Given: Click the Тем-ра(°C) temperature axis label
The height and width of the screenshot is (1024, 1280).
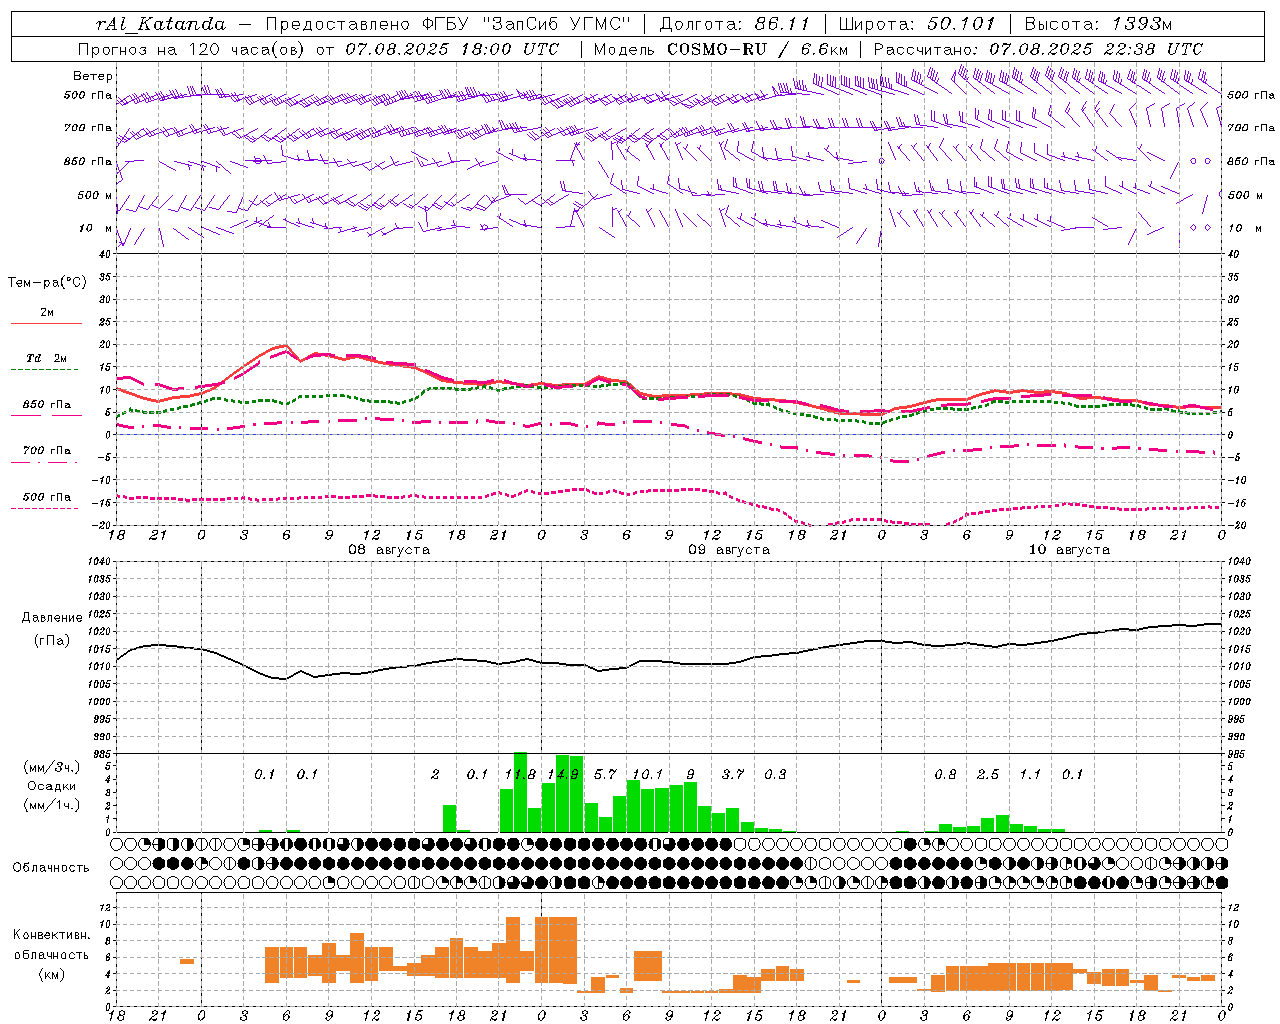Looking at the screenshot, I should point(48,283).
